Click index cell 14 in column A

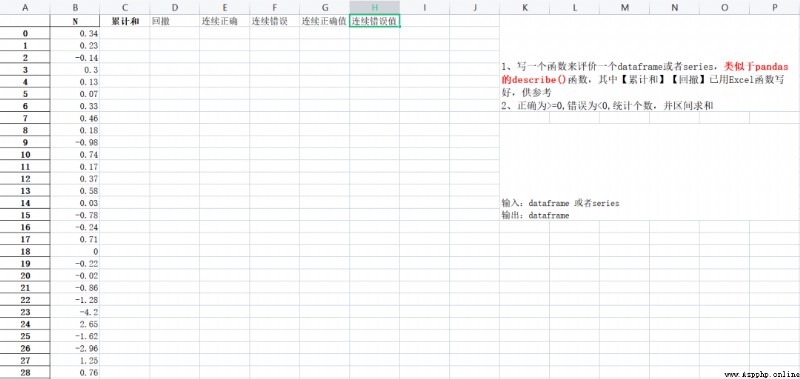point(25,203)
